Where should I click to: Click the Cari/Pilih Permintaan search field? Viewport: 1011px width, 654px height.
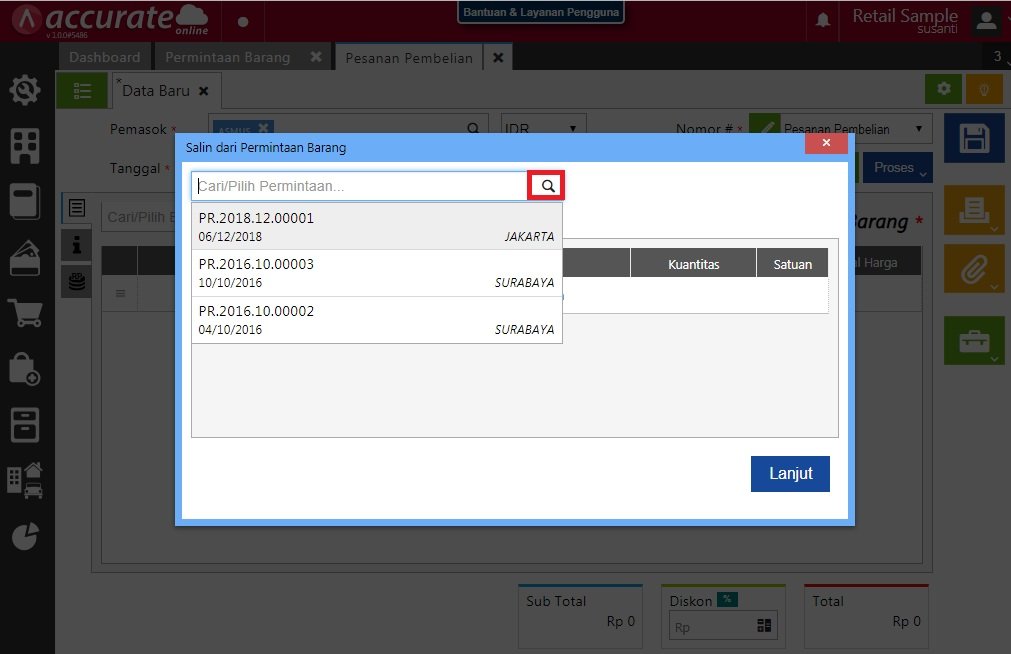360,186
